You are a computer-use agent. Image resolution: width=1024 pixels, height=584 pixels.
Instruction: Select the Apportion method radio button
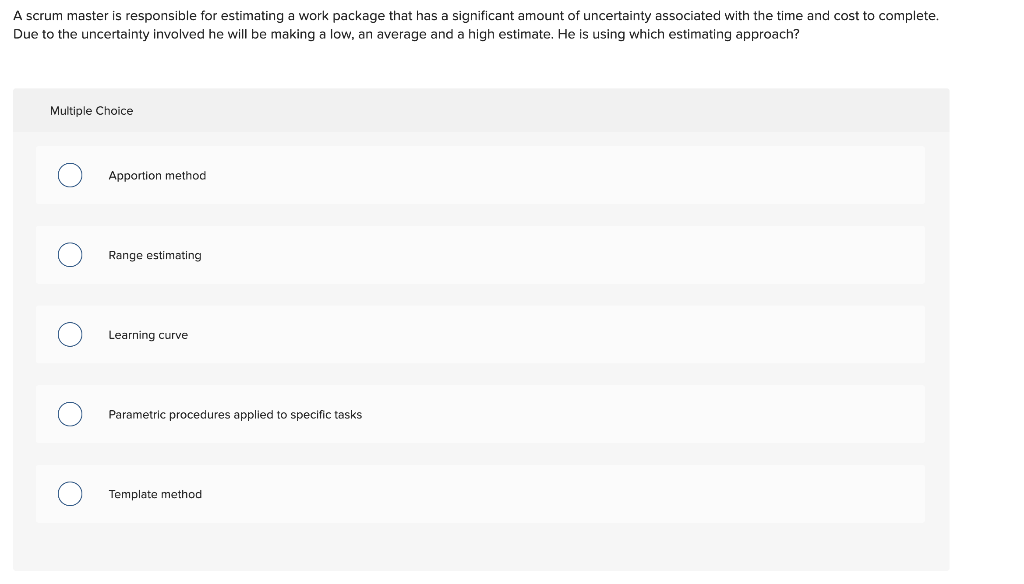tap(70, 174)
